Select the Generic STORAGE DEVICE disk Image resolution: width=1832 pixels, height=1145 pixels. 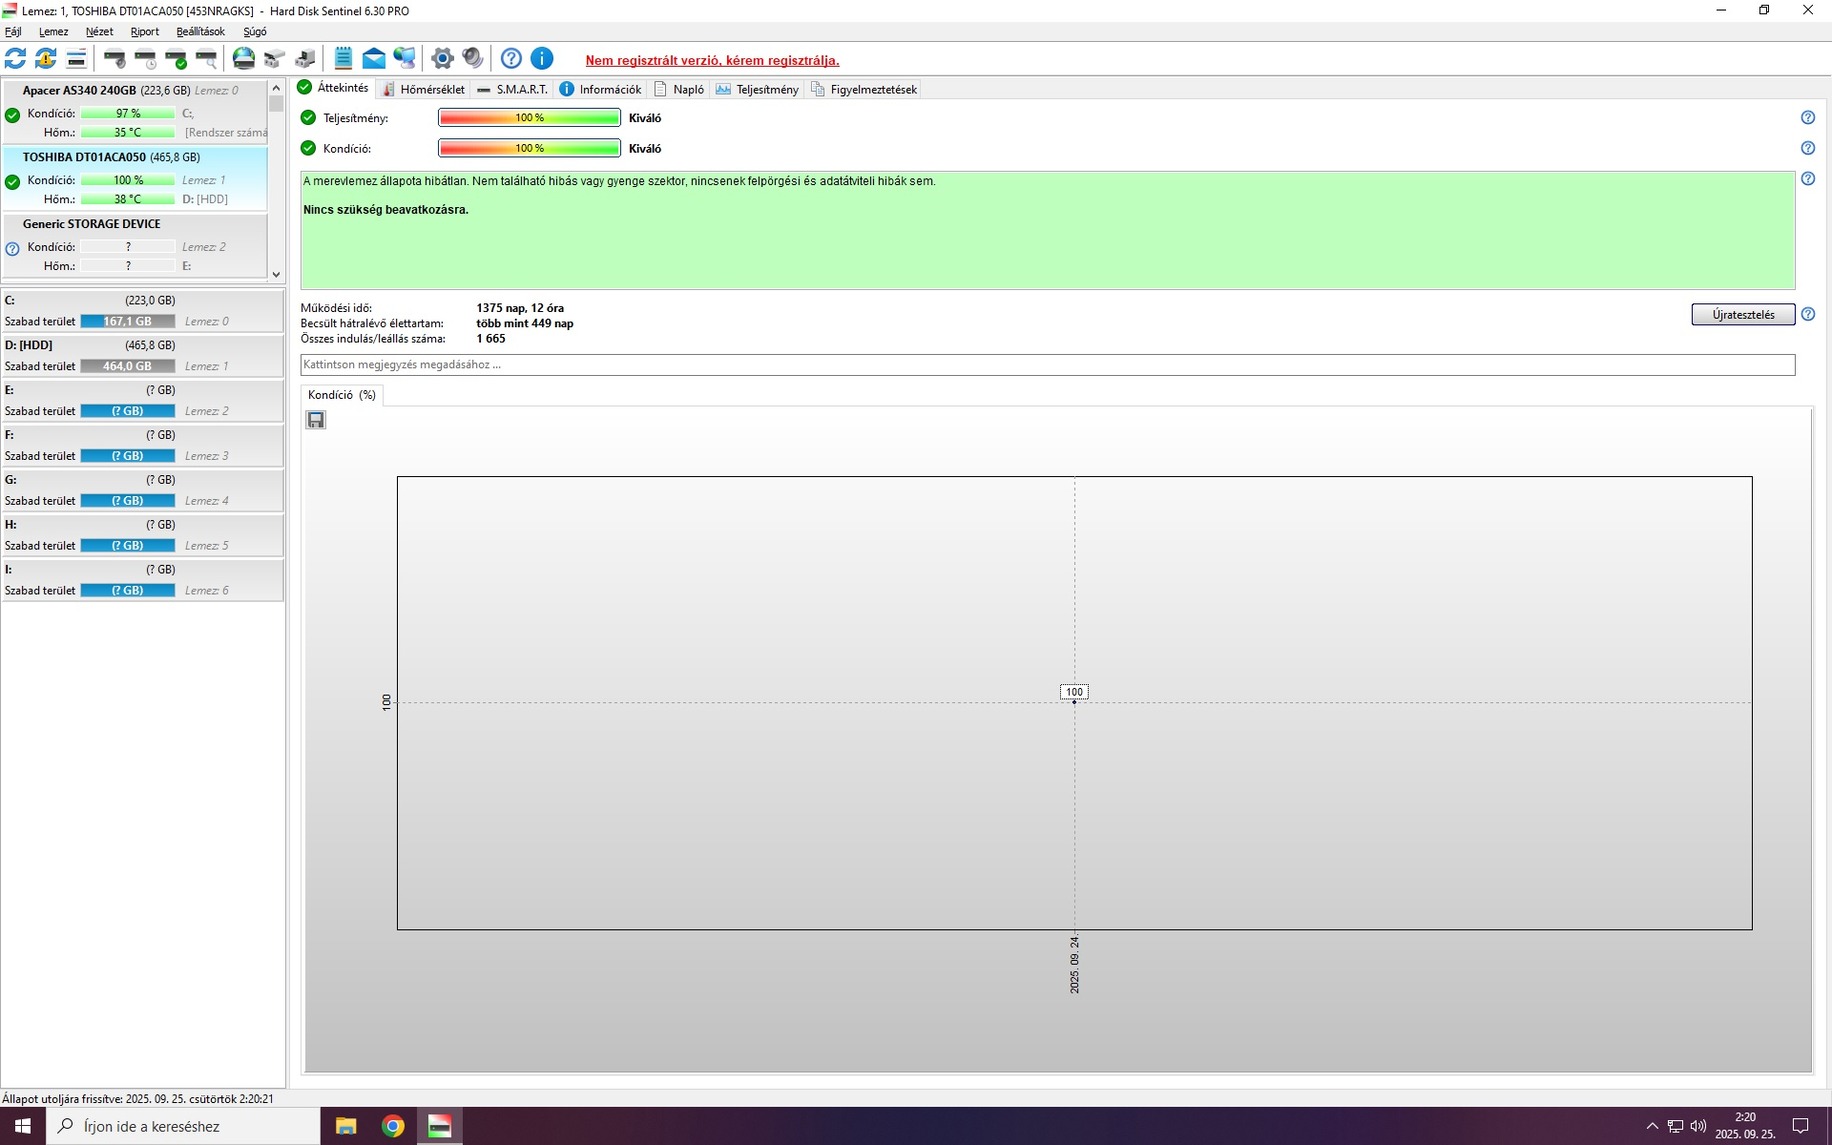click(x=135, y=245)
